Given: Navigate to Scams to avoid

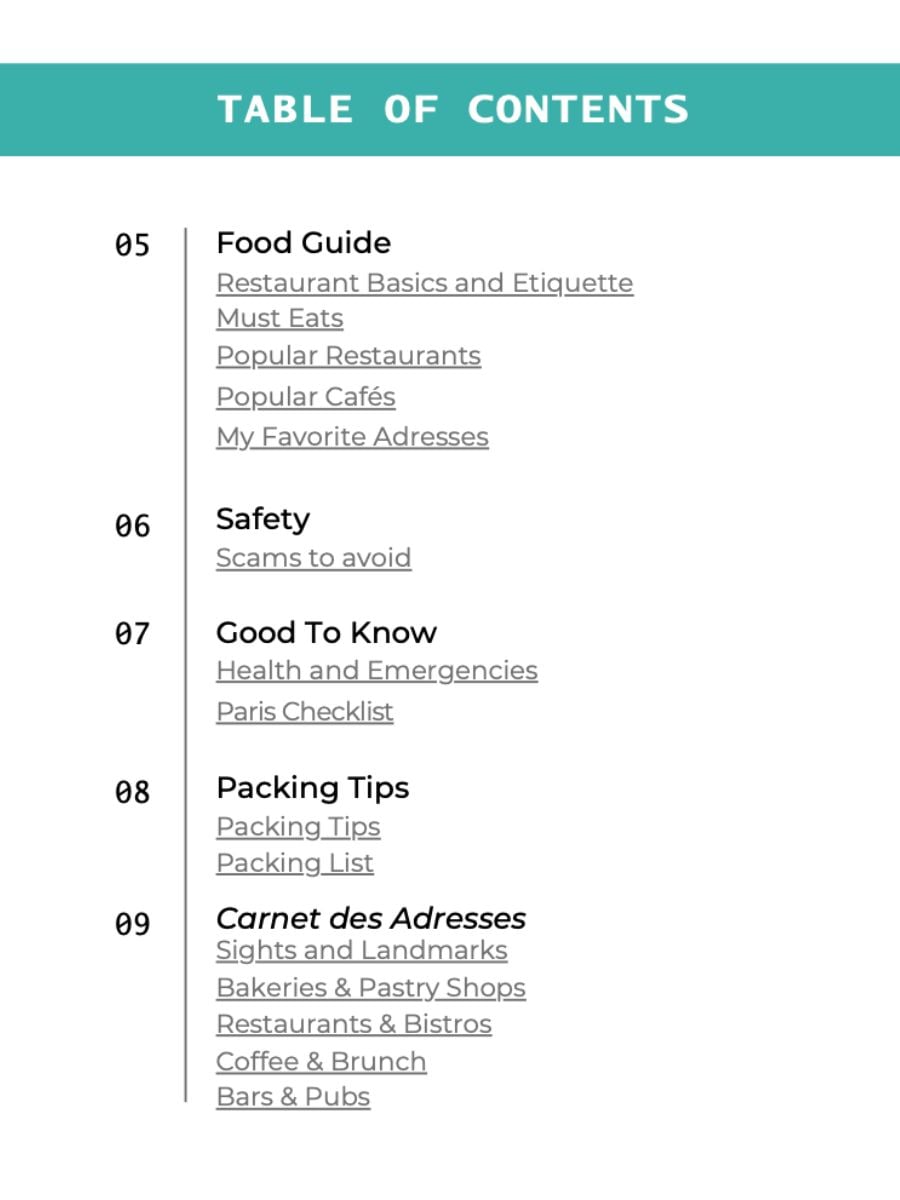Looking at the screenshot, I should (x=313, y=558).
